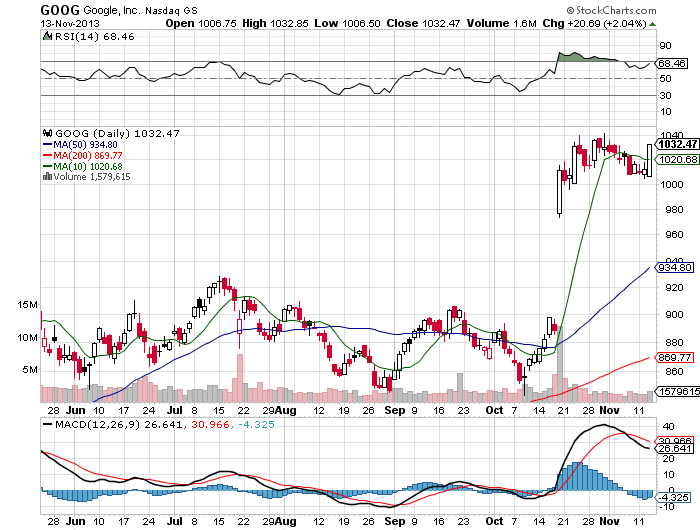The height and width of the screenshot is (530, 700).
Task: Click the 'Nov' label under the MACD panel
Action: 609,521
